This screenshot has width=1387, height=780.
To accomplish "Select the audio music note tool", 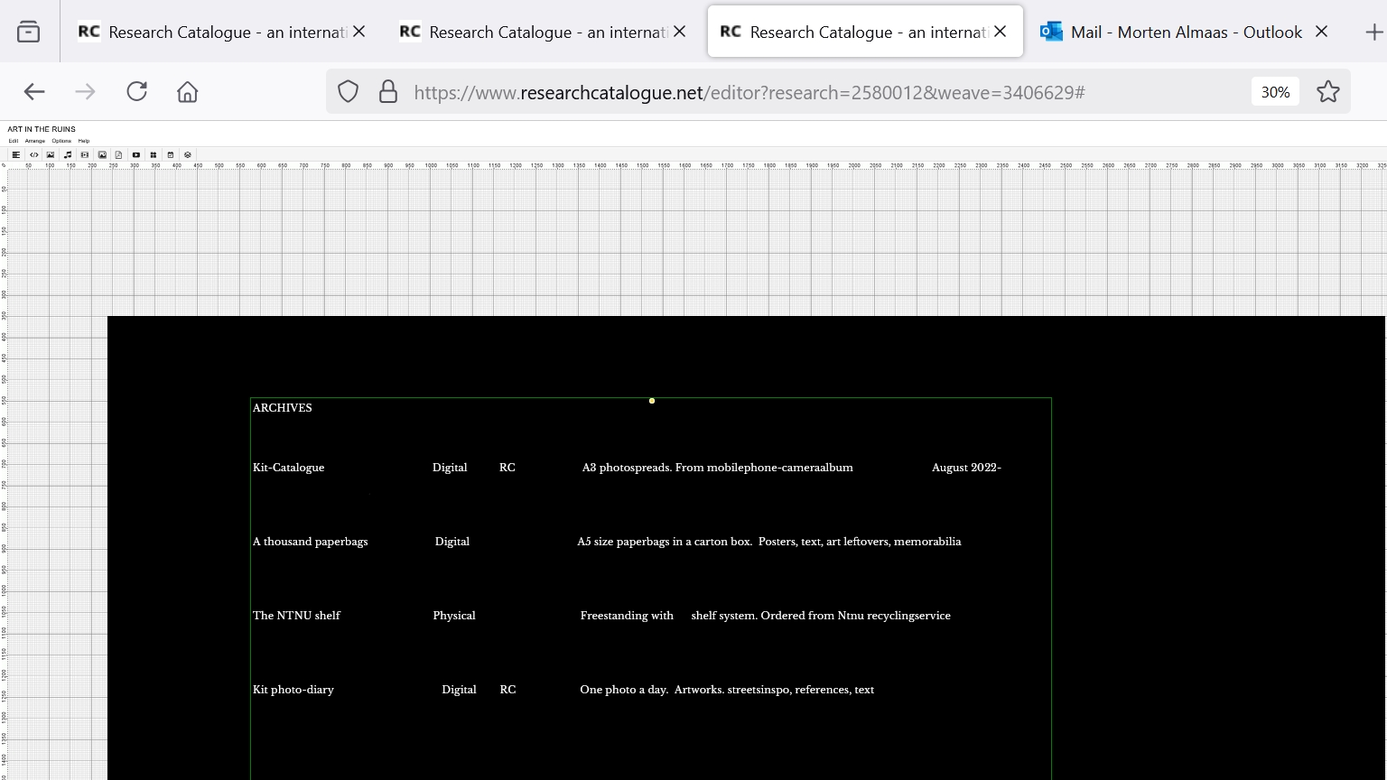I will [x=68, y=155].
